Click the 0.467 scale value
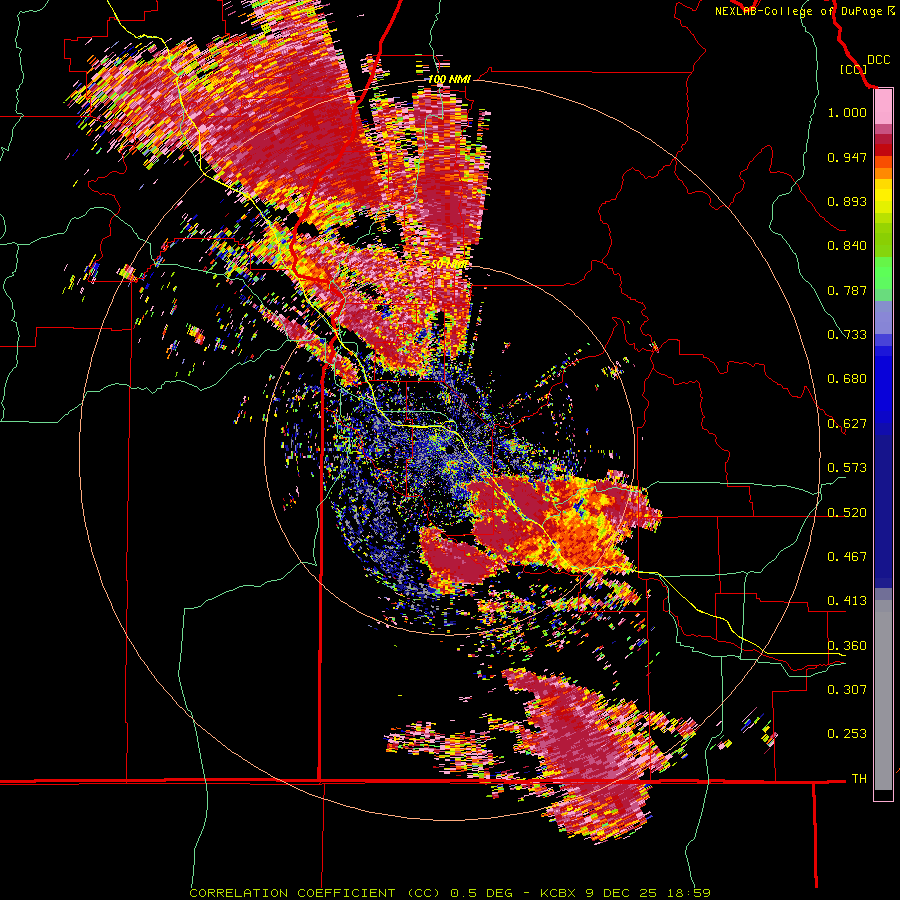Viewport: 900px width, 900px height. click(x=847, y=557)
